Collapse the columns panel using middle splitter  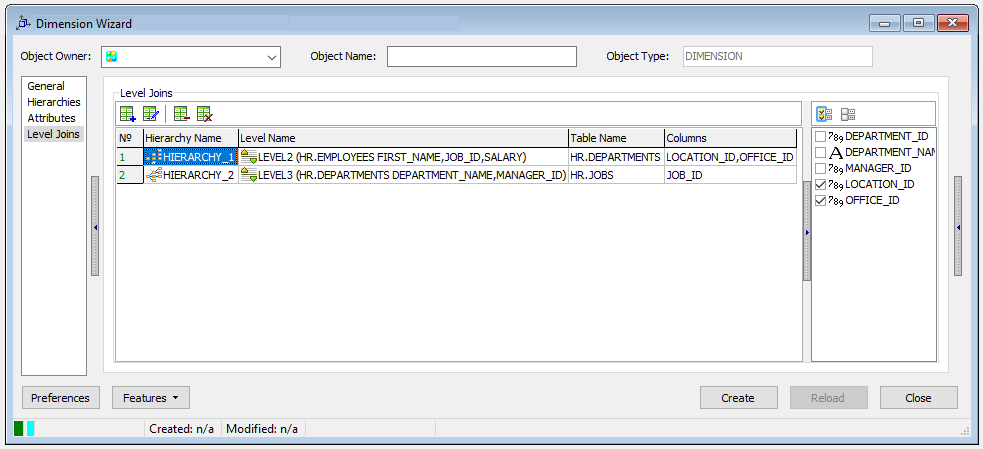tap(807, 232)
